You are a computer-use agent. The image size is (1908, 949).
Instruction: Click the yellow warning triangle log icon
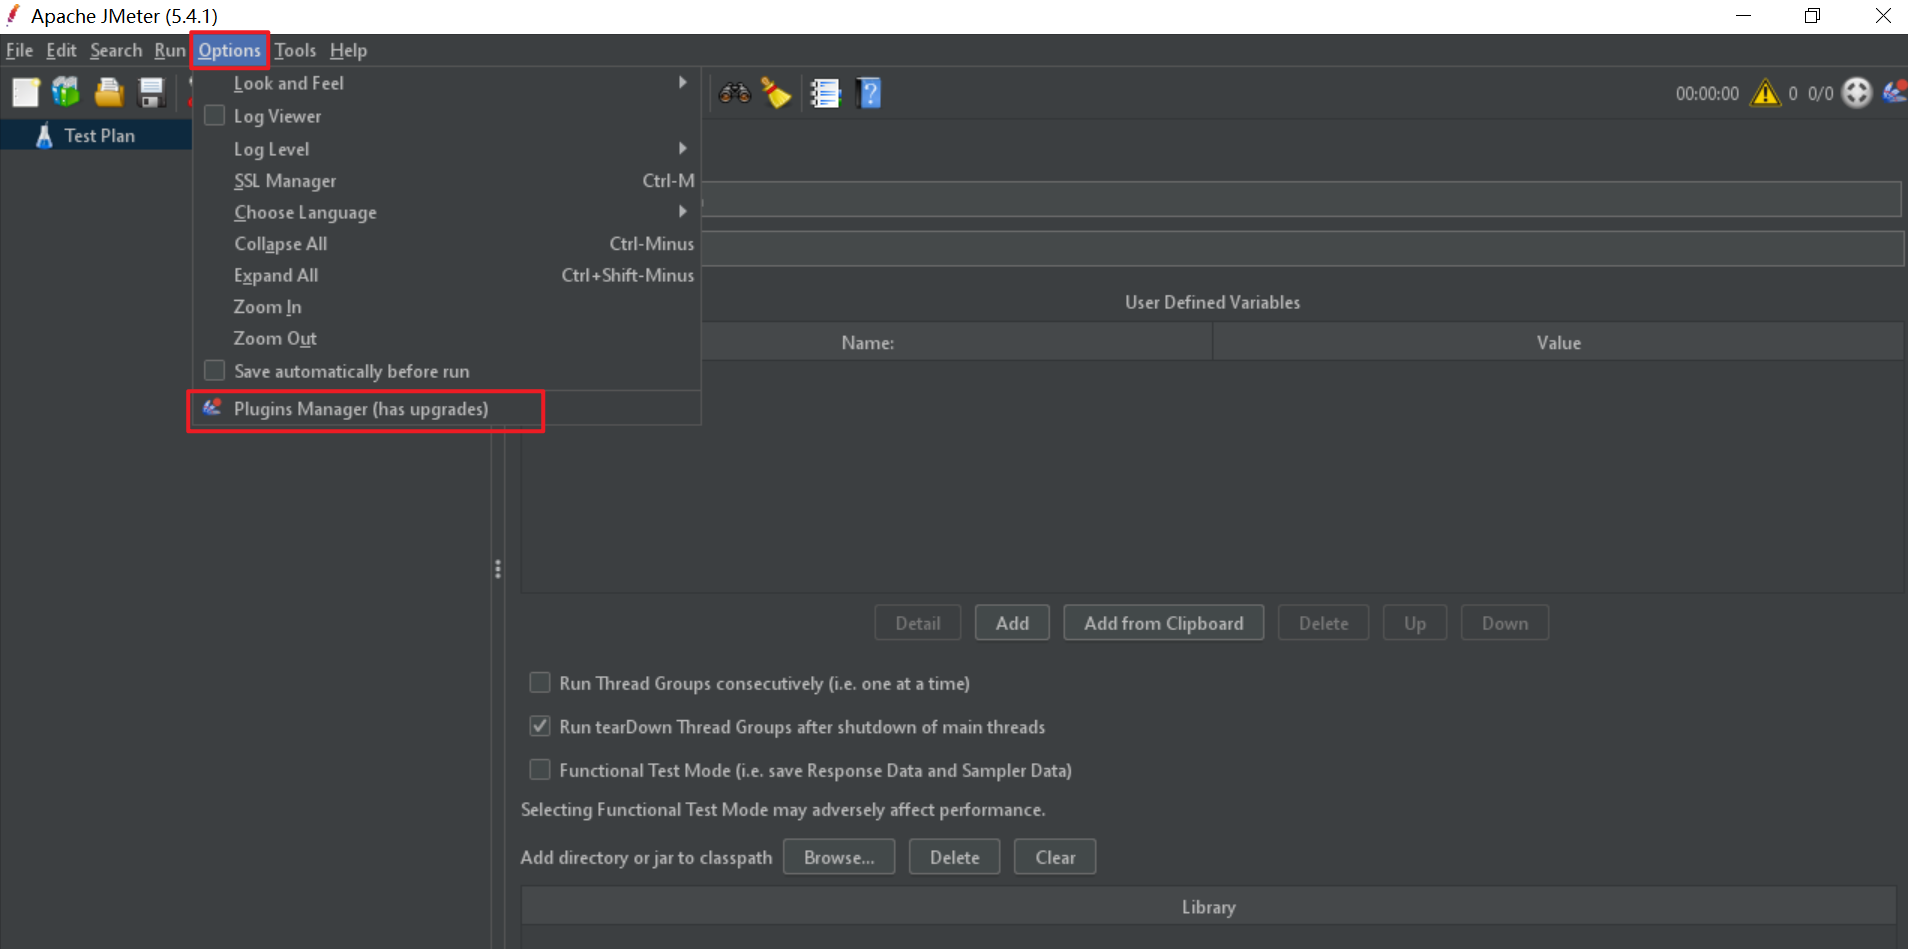click(x=1765, y=93)
